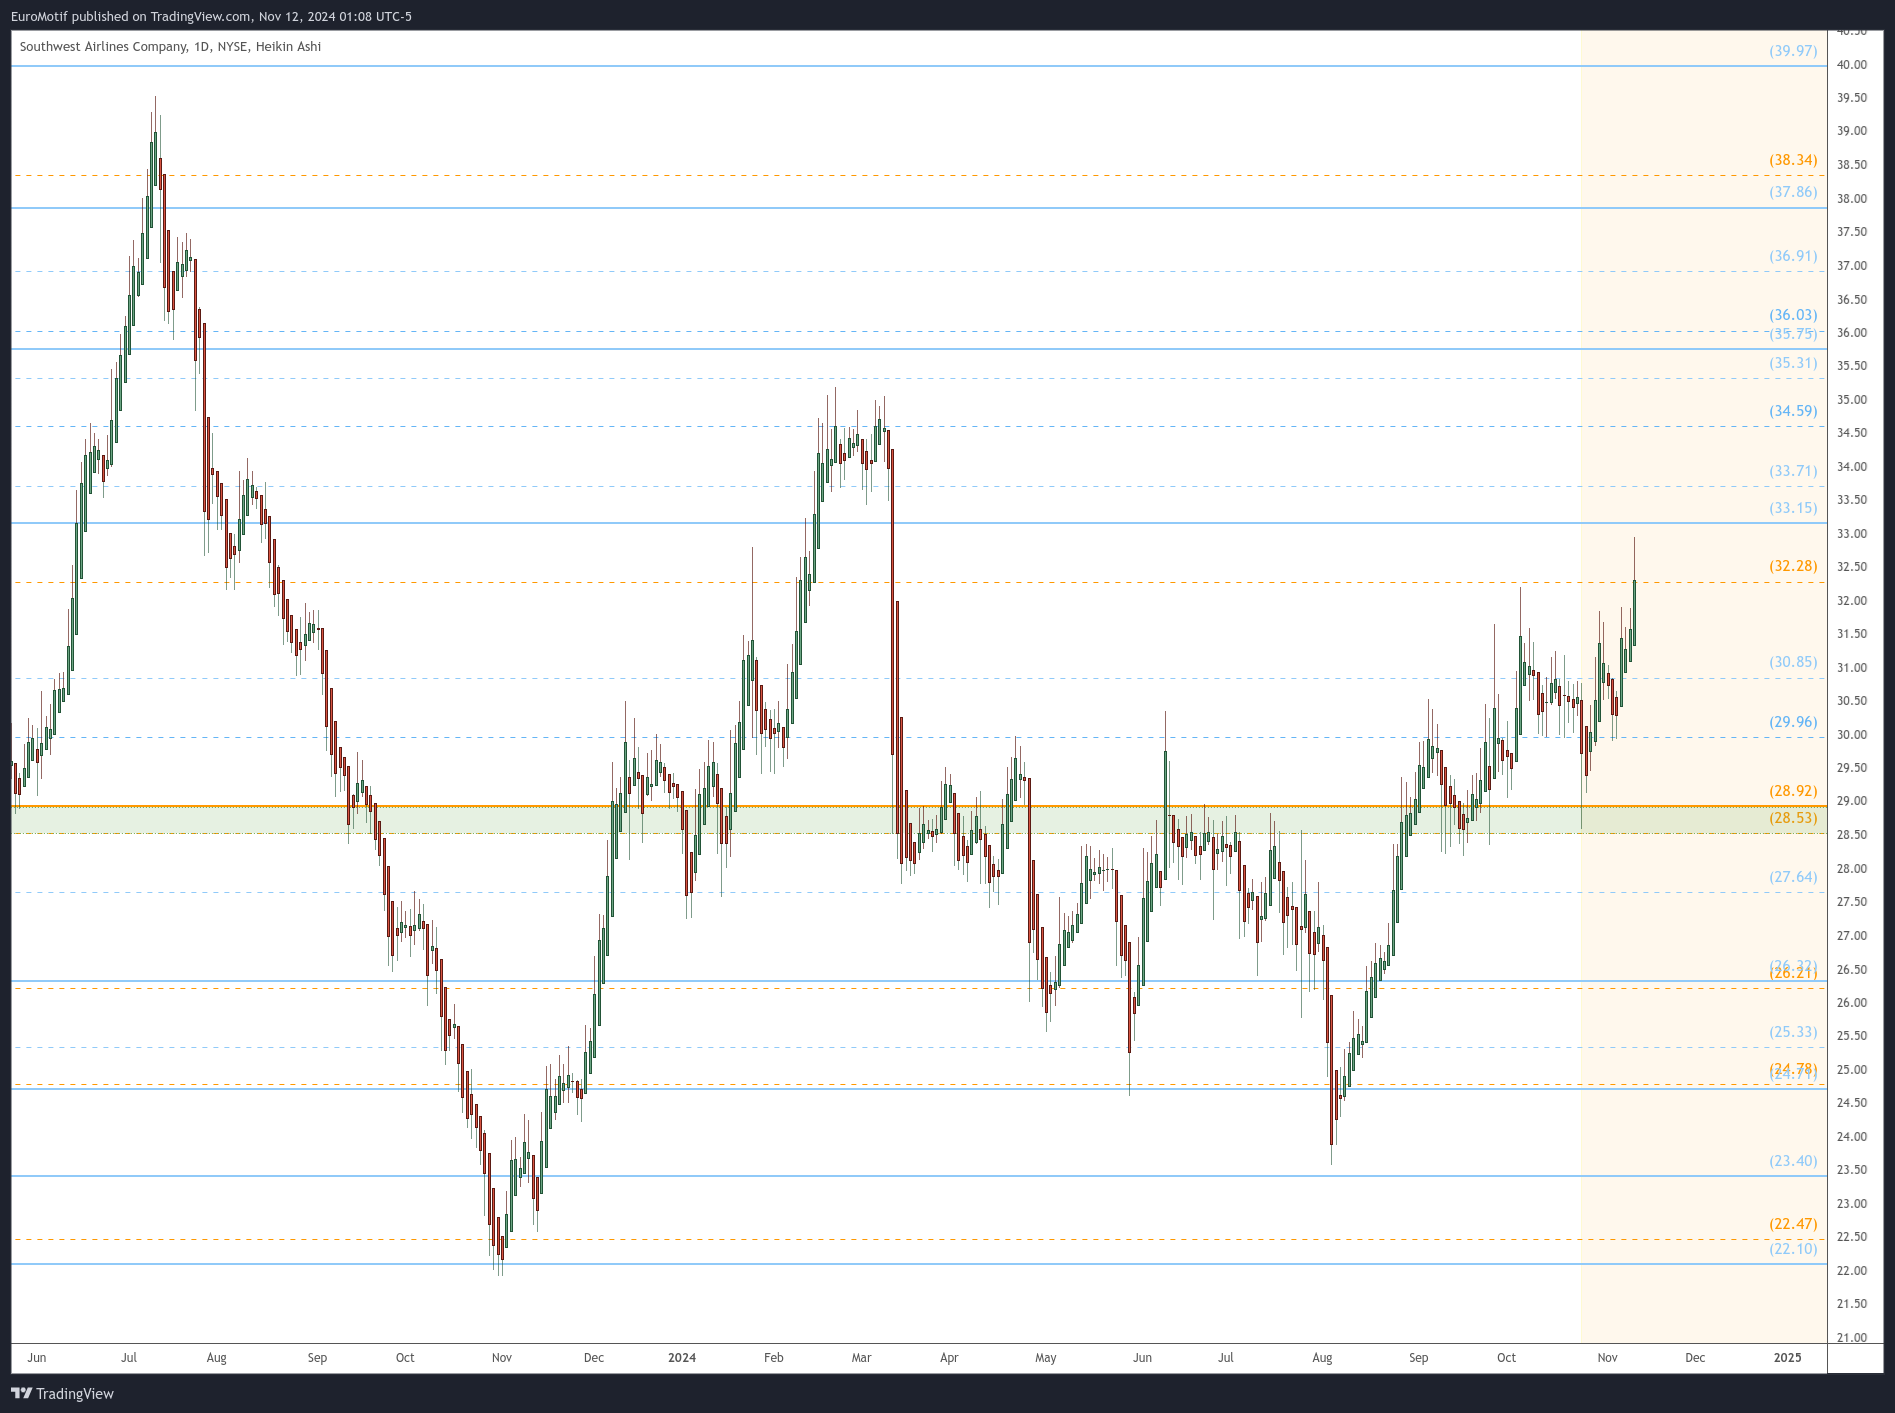Select the (36.91) level label
The width and height of the screenshot is (1895, 1413).
[x=1793, y=256]
